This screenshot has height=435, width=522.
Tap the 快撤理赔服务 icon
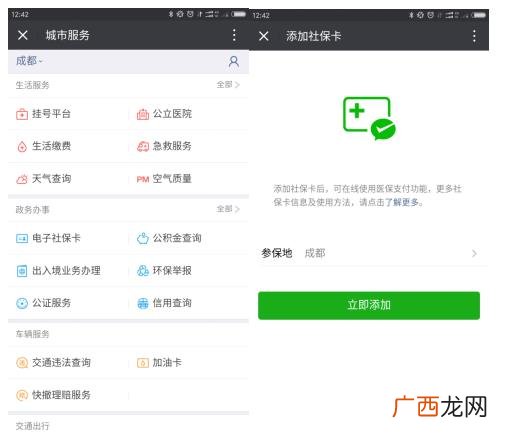(x=22, y=395)
